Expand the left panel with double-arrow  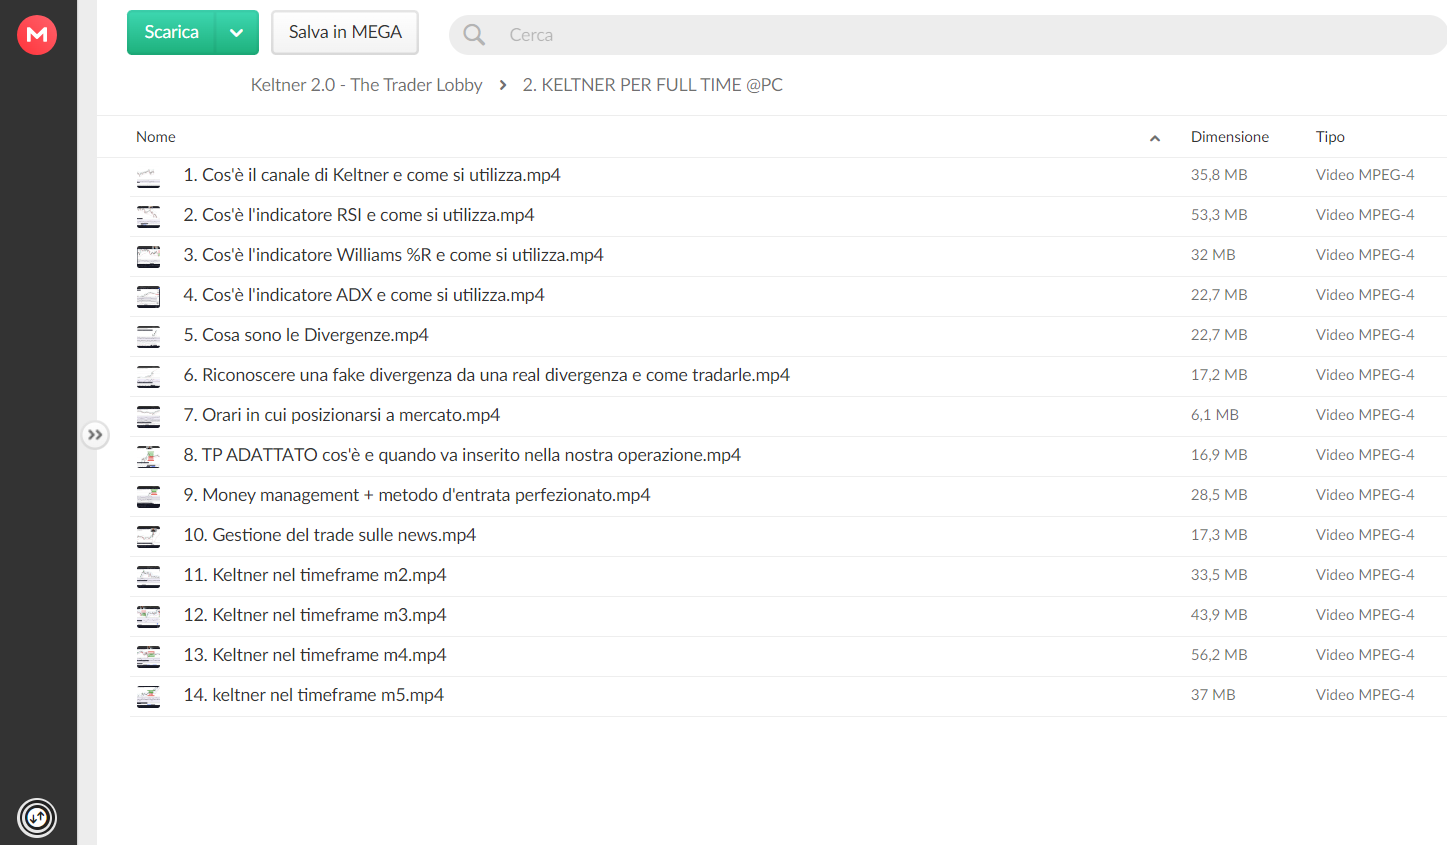(95, 435)
